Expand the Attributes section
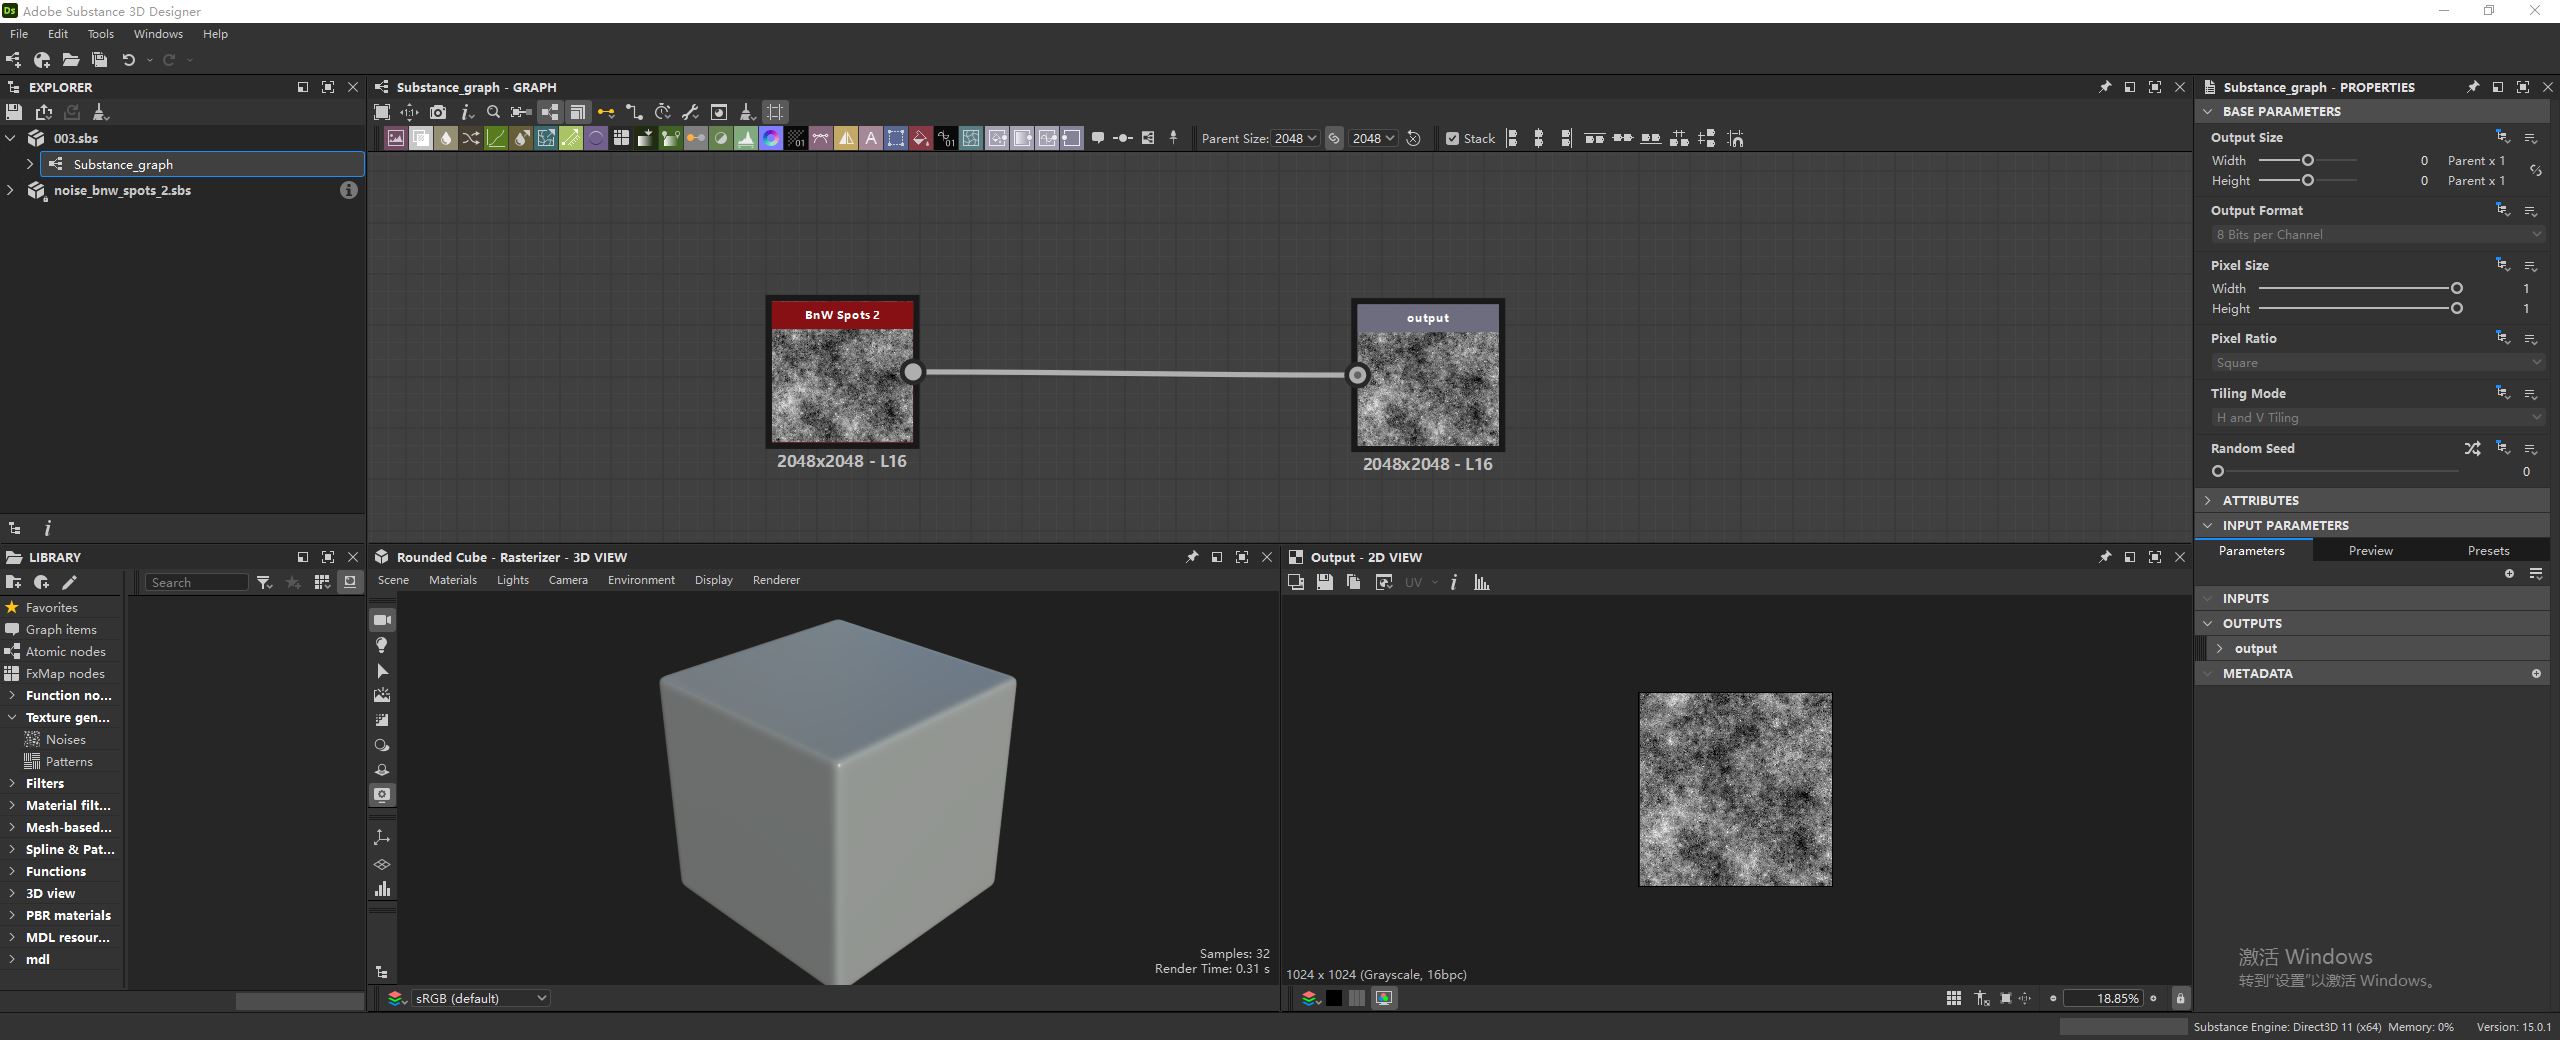Viewport: 2560px width, 1040px height. (2208, 500)
